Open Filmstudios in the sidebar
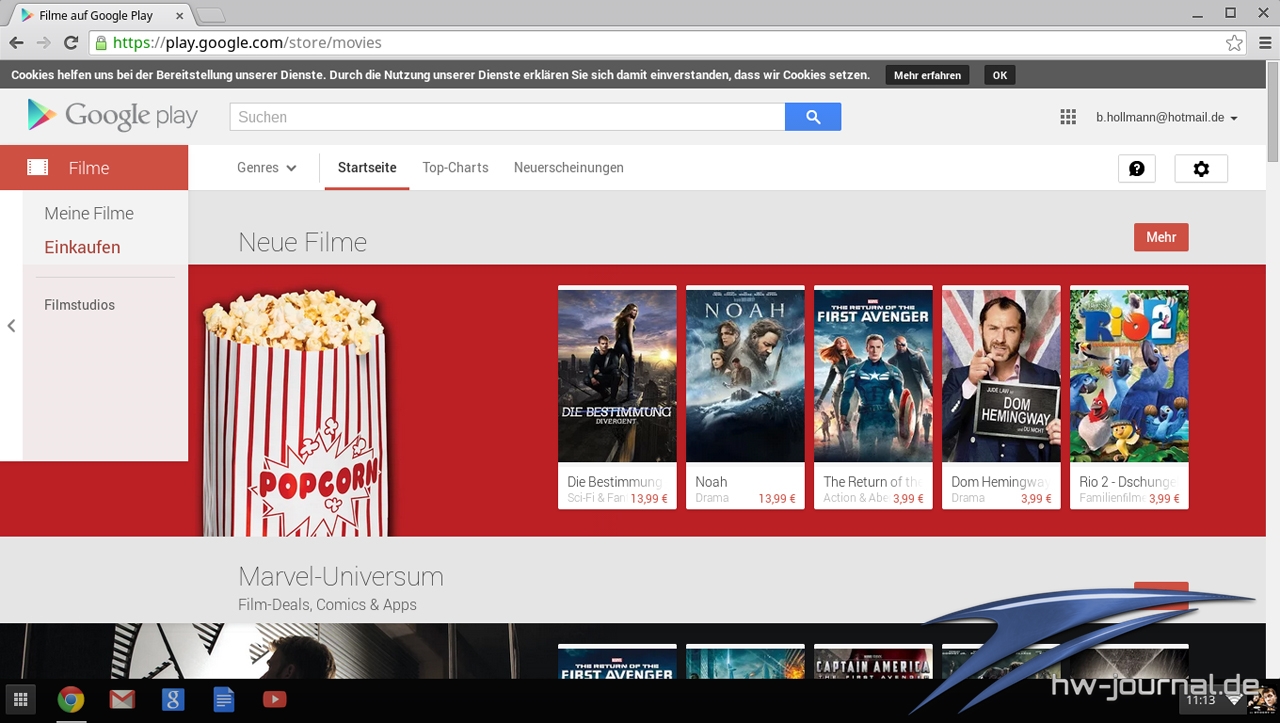Image resolution: width=1280 pixels, height=723 pixels. coord(79,305)
